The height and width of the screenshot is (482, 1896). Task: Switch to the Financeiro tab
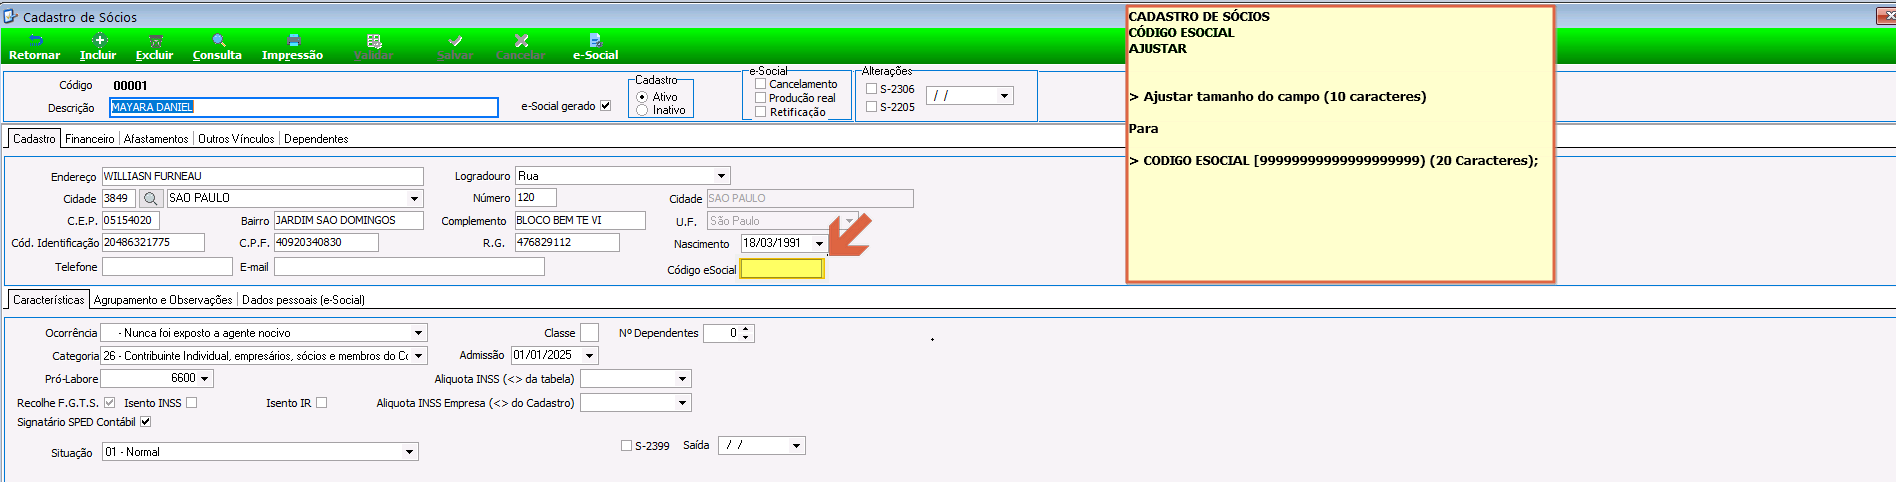[x=90, y=139]
